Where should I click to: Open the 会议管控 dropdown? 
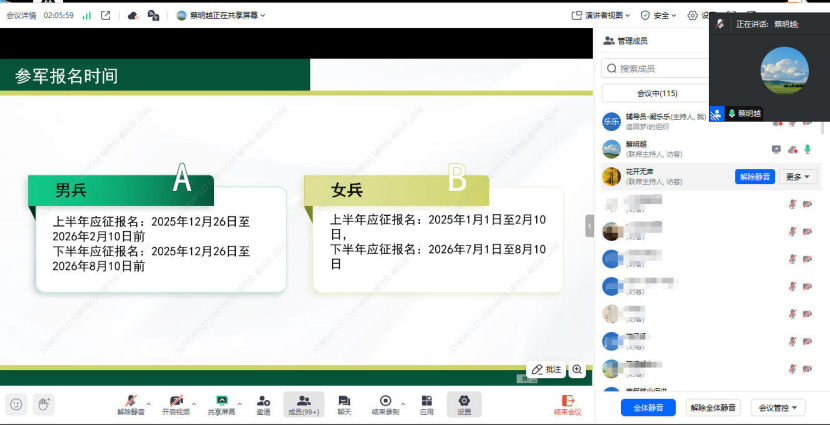778,407
